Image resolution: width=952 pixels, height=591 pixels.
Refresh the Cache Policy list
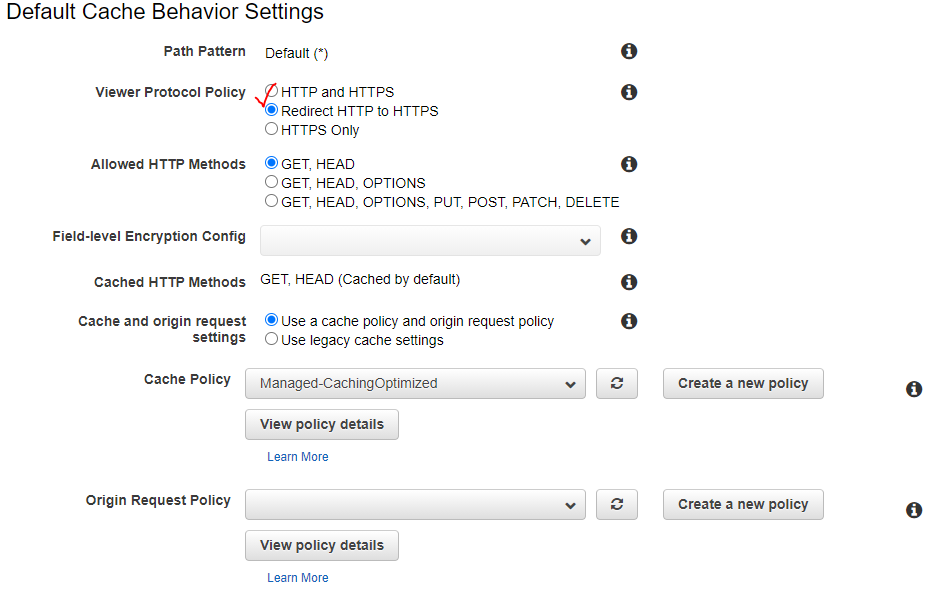(x=617, y=383)
